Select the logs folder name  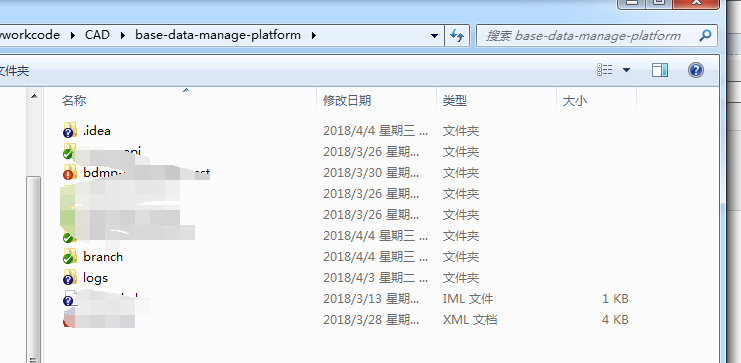95,277
